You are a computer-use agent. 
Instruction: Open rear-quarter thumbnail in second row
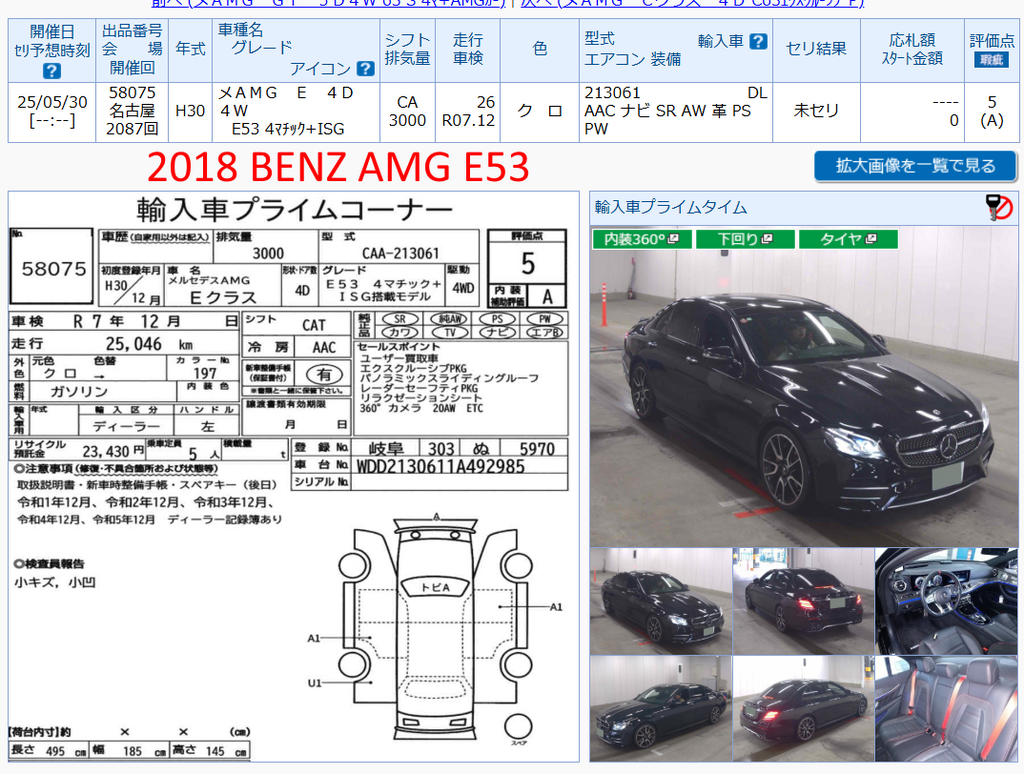[803, 709]
